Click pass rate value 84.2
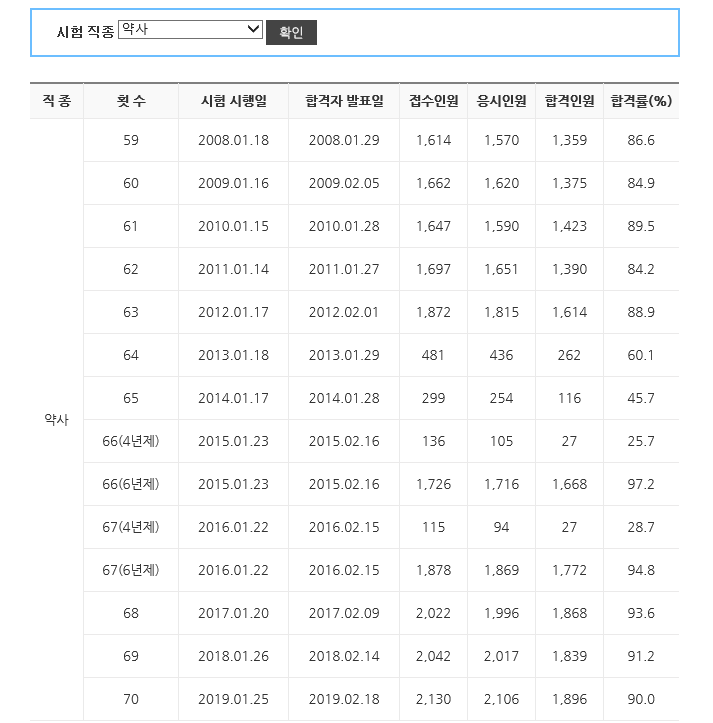 click(641, 269)
